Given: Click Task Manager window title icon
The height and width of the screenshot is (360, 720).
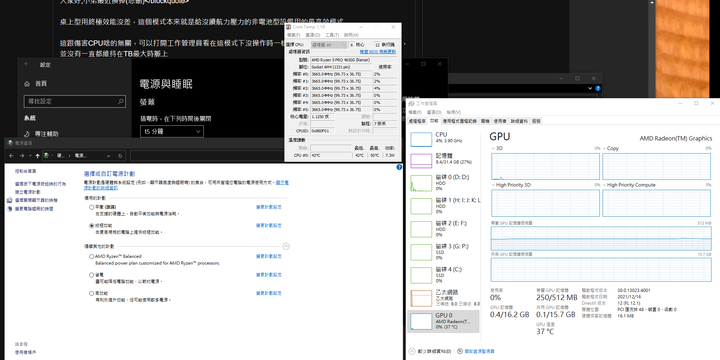Looking at the screenshot, I should (x=411, y=104).
